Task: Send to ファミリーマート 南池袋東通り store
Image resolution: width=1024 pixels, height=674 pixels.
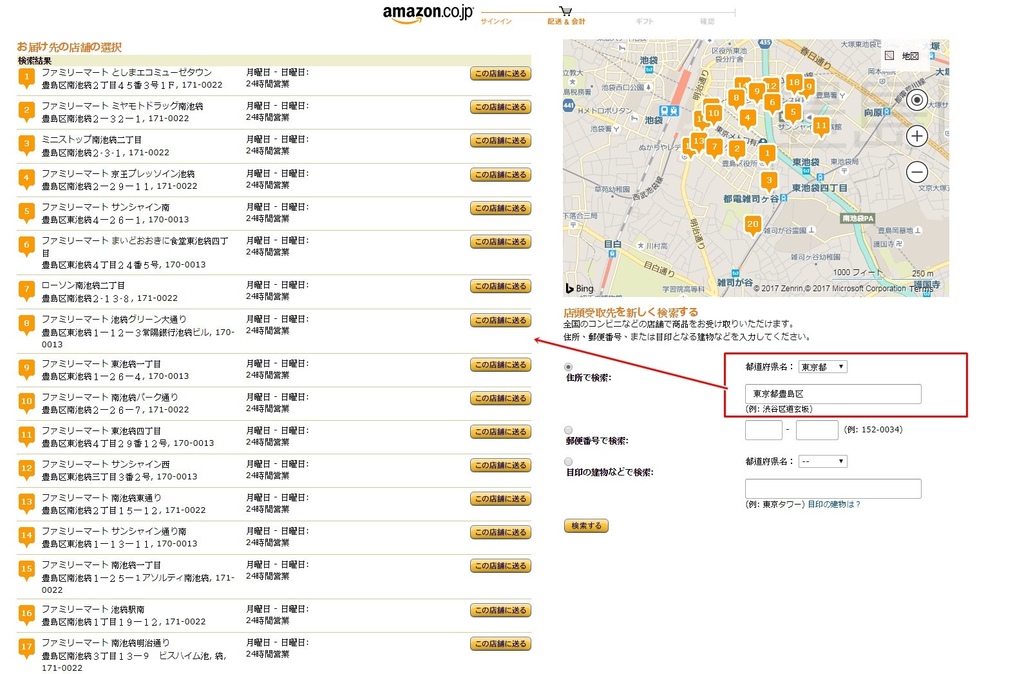Action: [x=500, y=499]
